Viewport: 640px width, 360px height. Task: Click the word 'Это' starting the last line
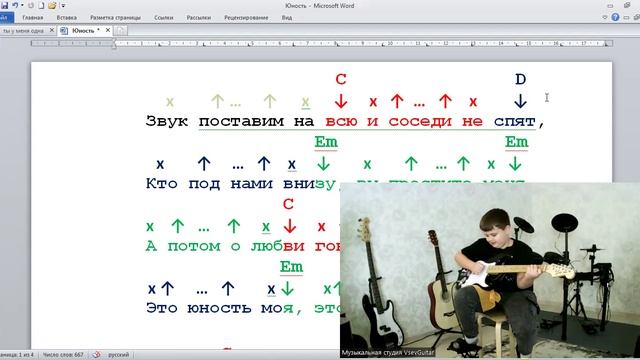162,308
